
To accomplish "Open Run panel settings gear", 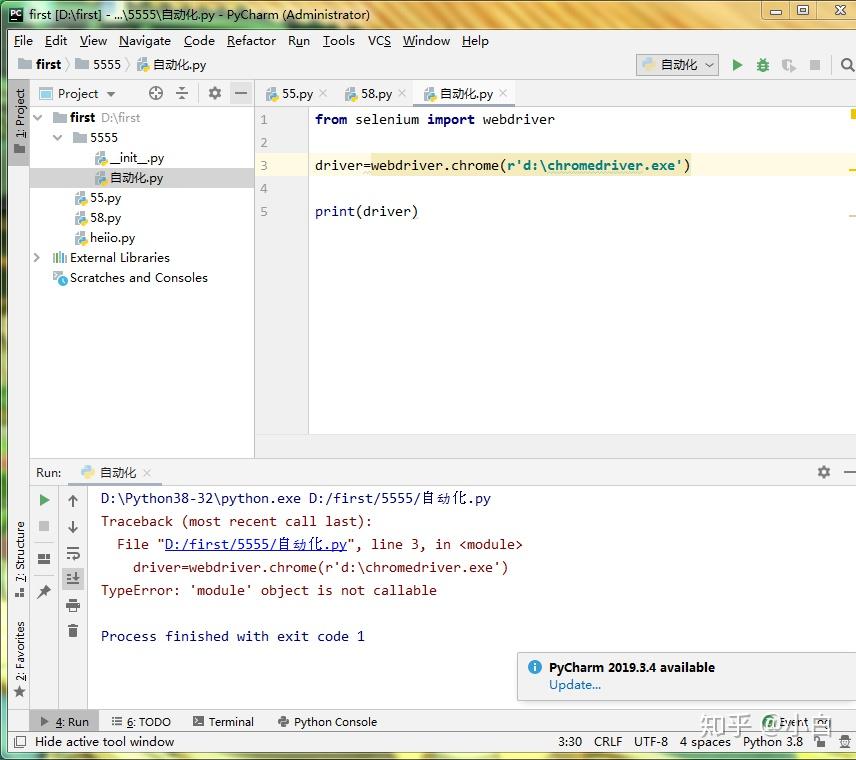I will pyautogui.click(x=824, y=472).
